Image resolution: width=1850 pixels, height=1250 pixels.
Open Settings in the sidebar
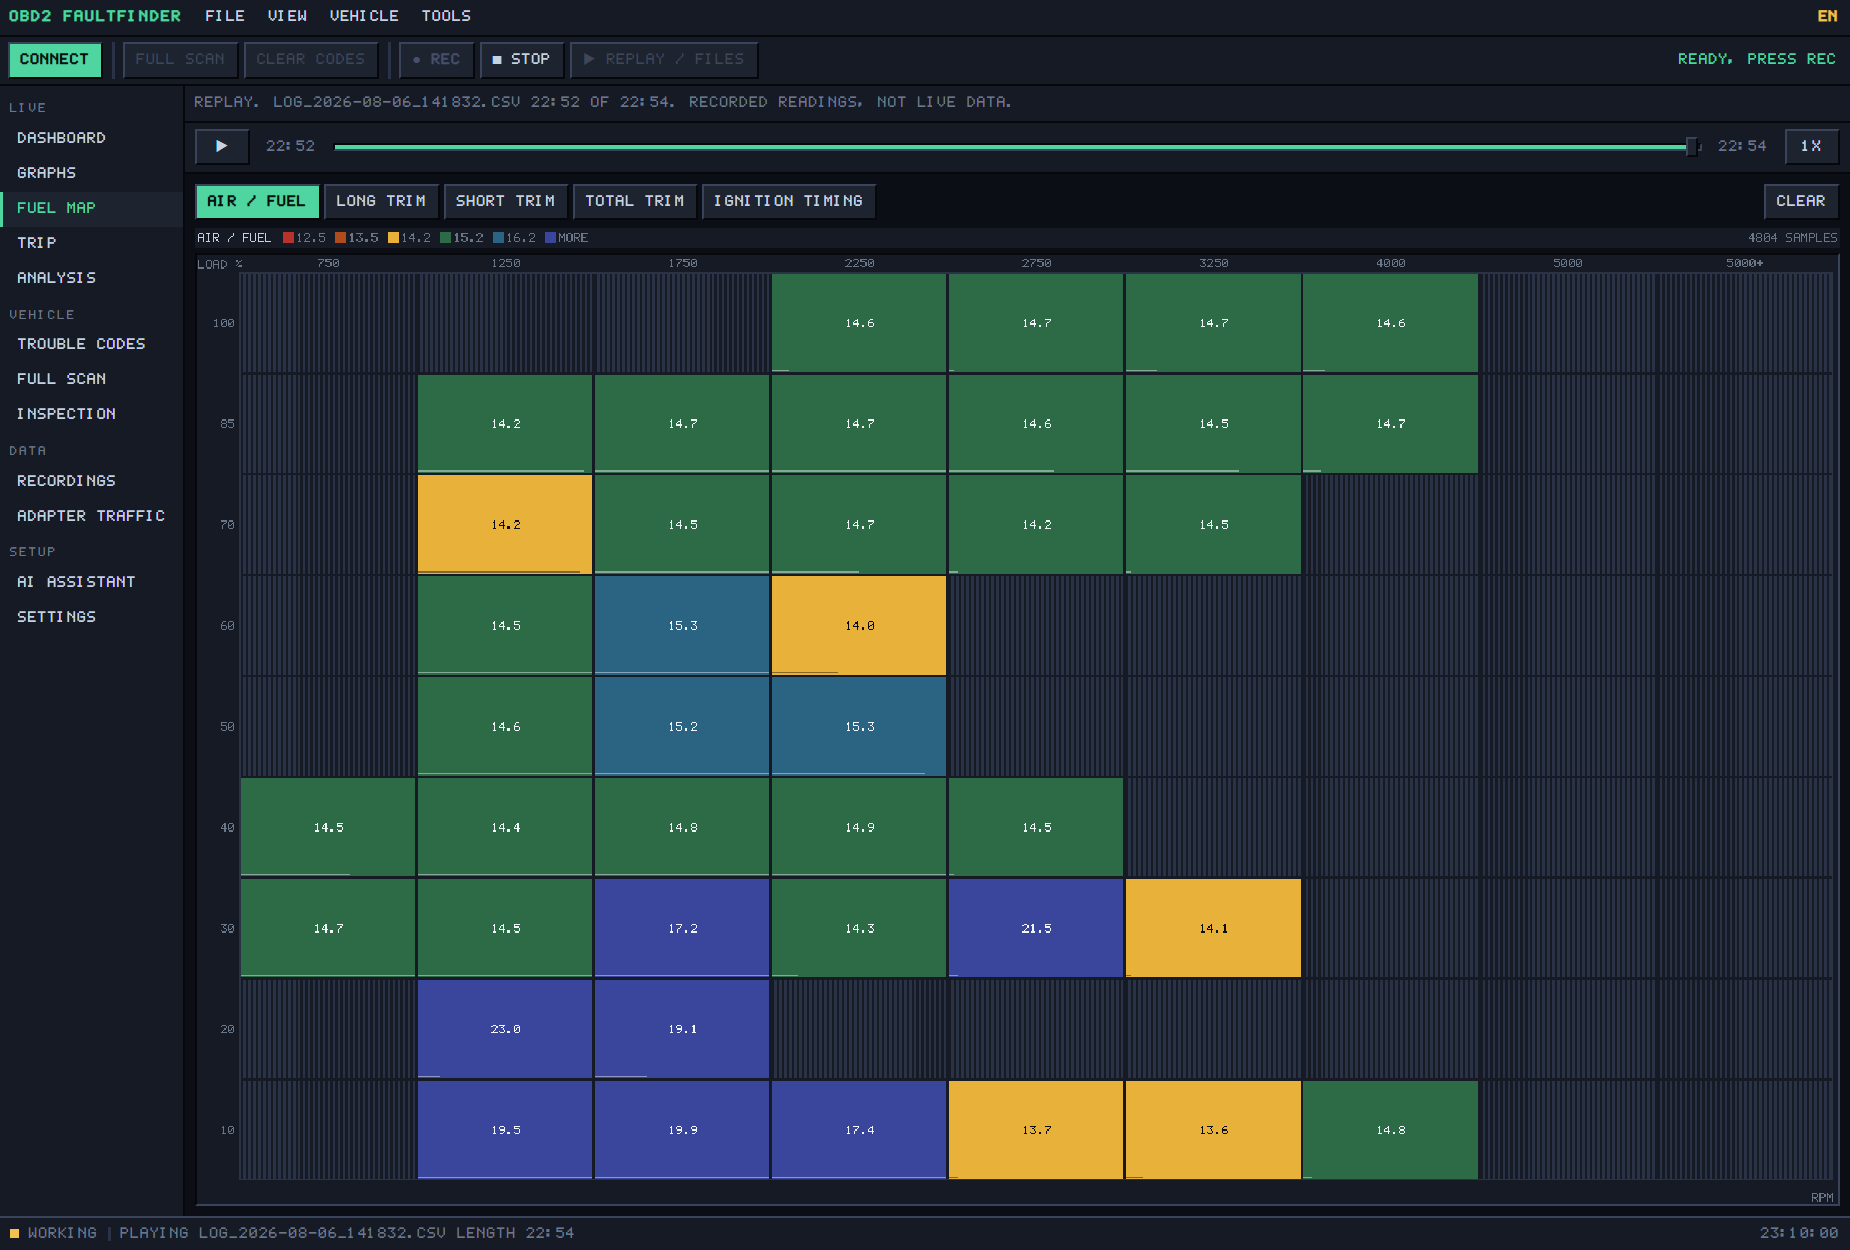coord(91,617)
